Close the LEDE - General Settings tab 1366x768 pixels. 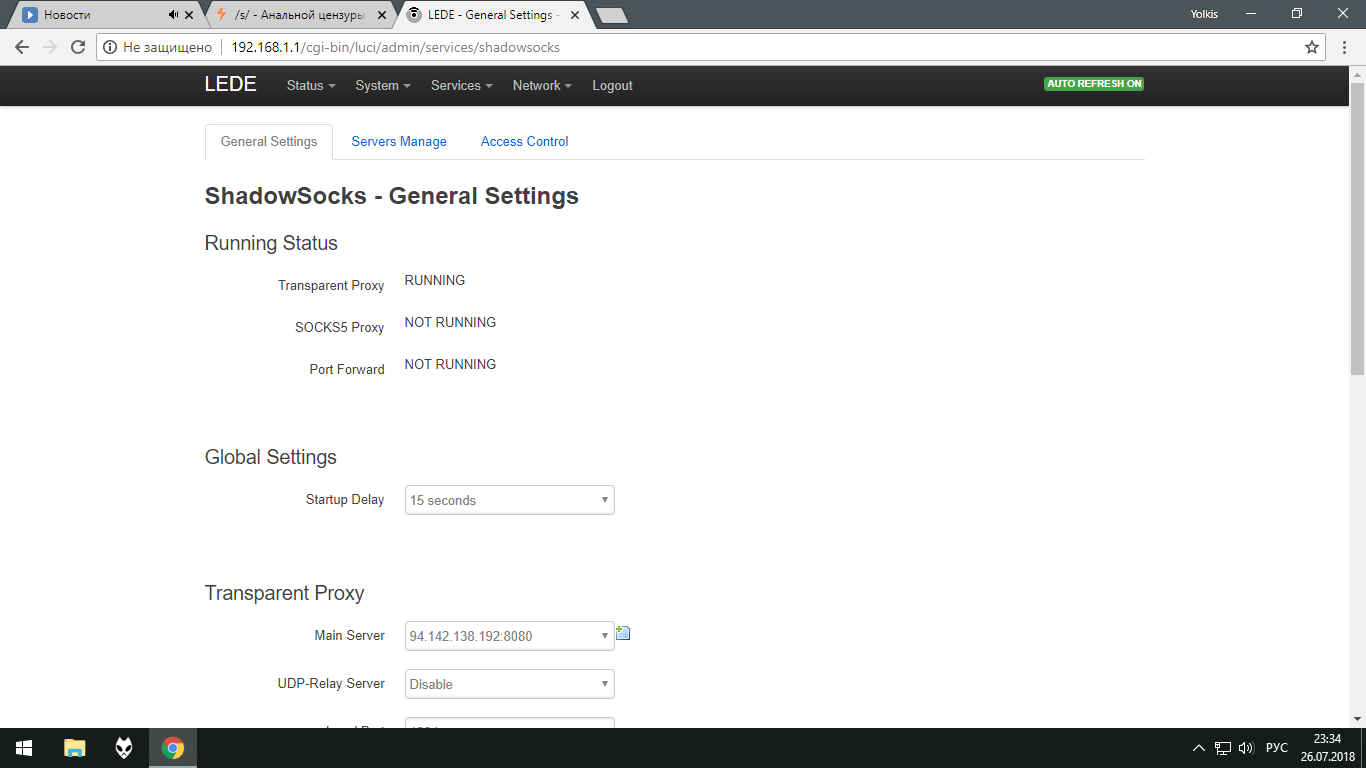point(574,15)
